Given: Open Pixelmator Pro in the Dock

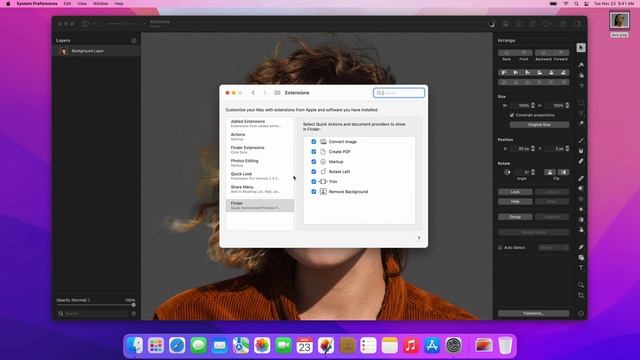Looking at the screenshot, I should [326, 346].
